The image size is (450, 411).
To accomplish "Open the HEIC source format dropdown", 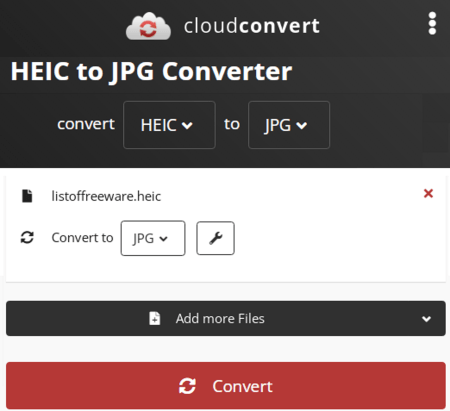I will [169, 125].
